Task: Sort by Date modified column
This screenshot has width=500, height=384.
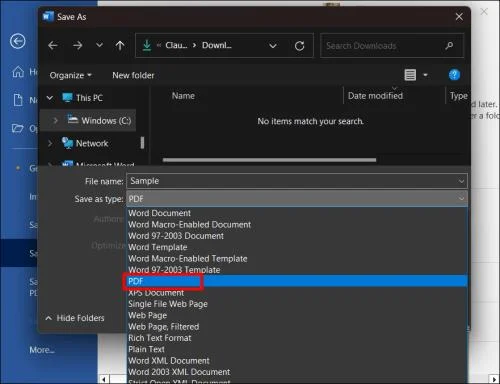Action: click(x=375, y=96)
